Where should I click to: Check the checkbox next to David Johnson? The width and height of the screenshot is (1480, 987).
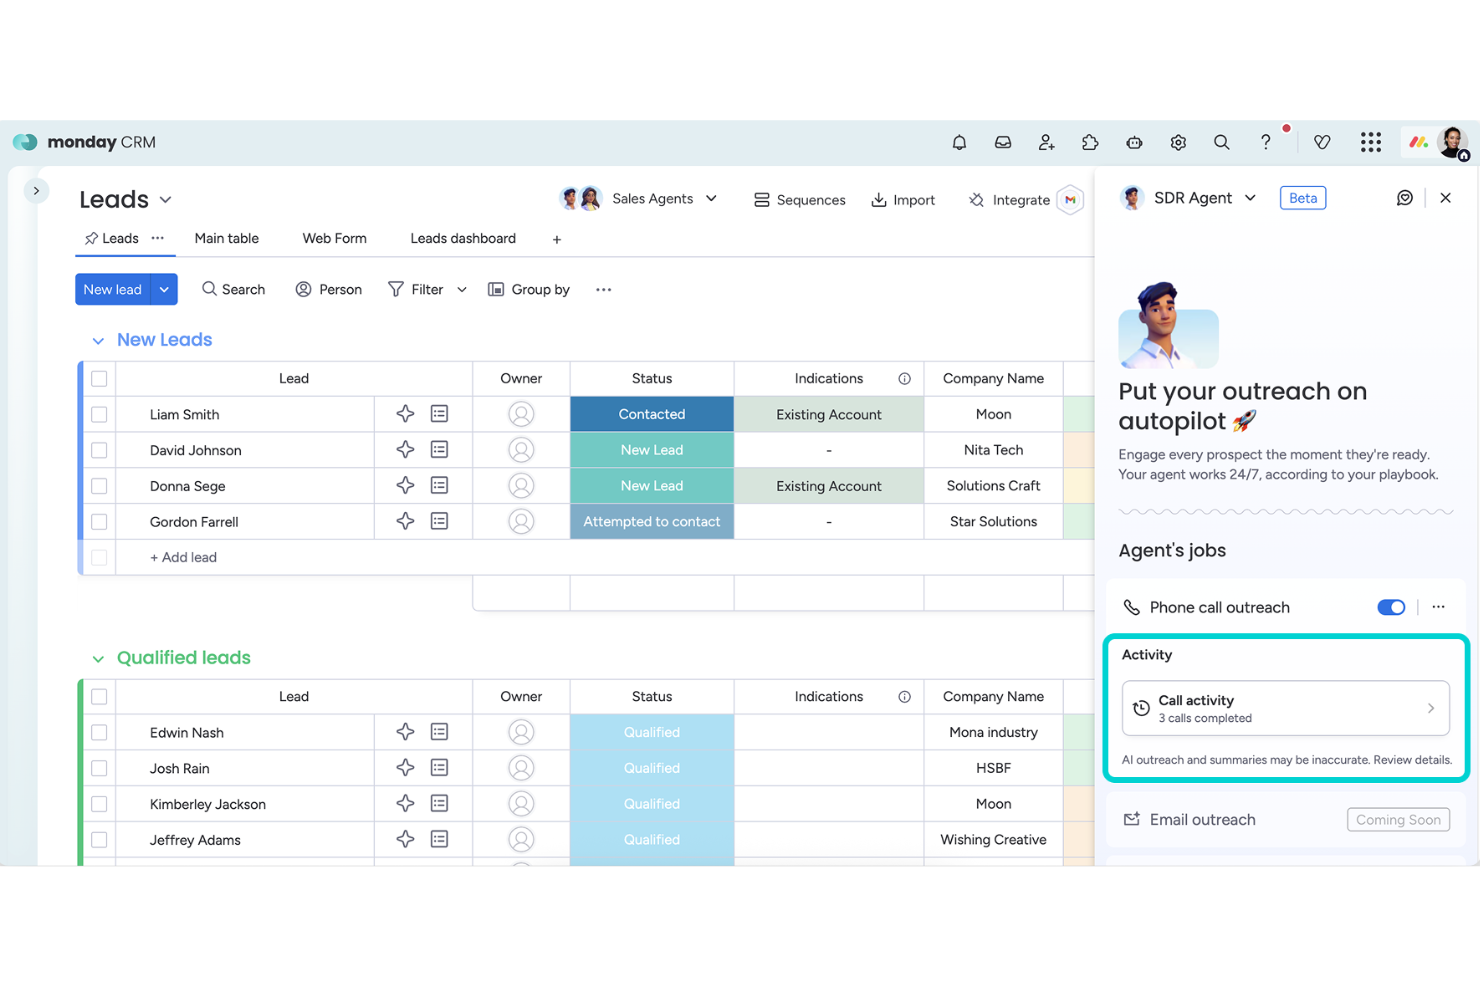(98, 449)
